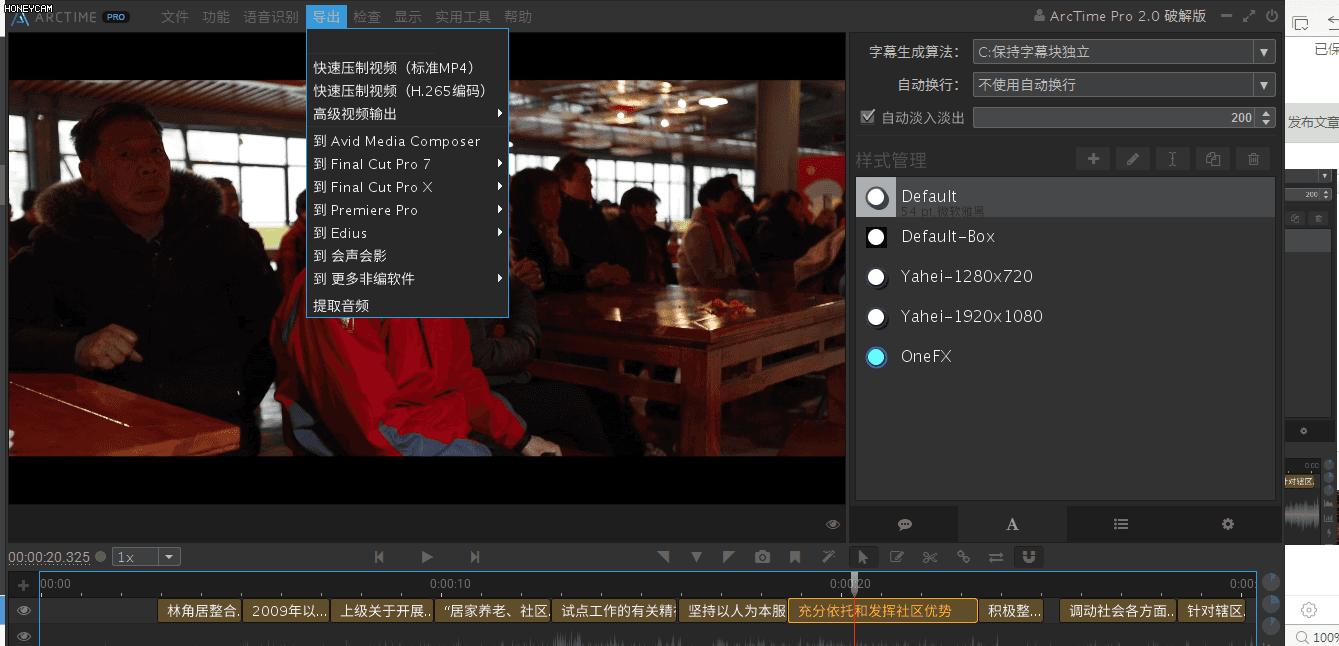Switch to the style panel A tab
Screen dimensions: 1339x646
click(1012, 523)
